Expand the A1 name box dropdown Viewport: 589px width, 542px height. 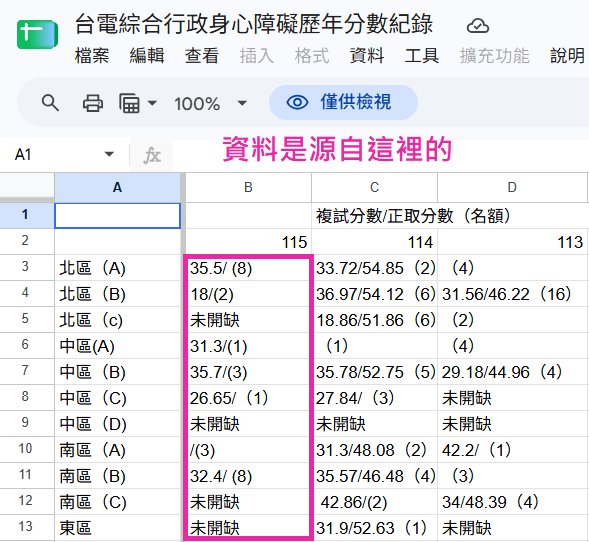pos(109,154)
